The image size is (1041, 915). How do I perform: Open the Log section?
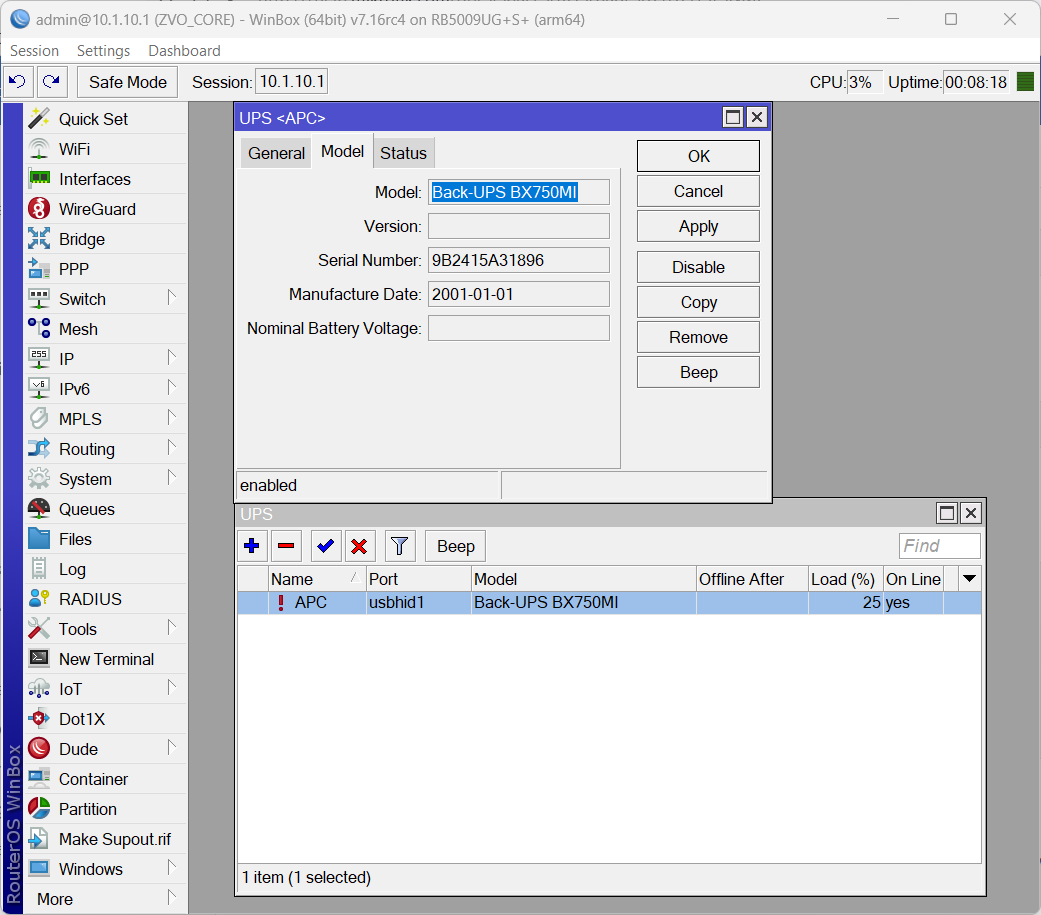[106, 569]
